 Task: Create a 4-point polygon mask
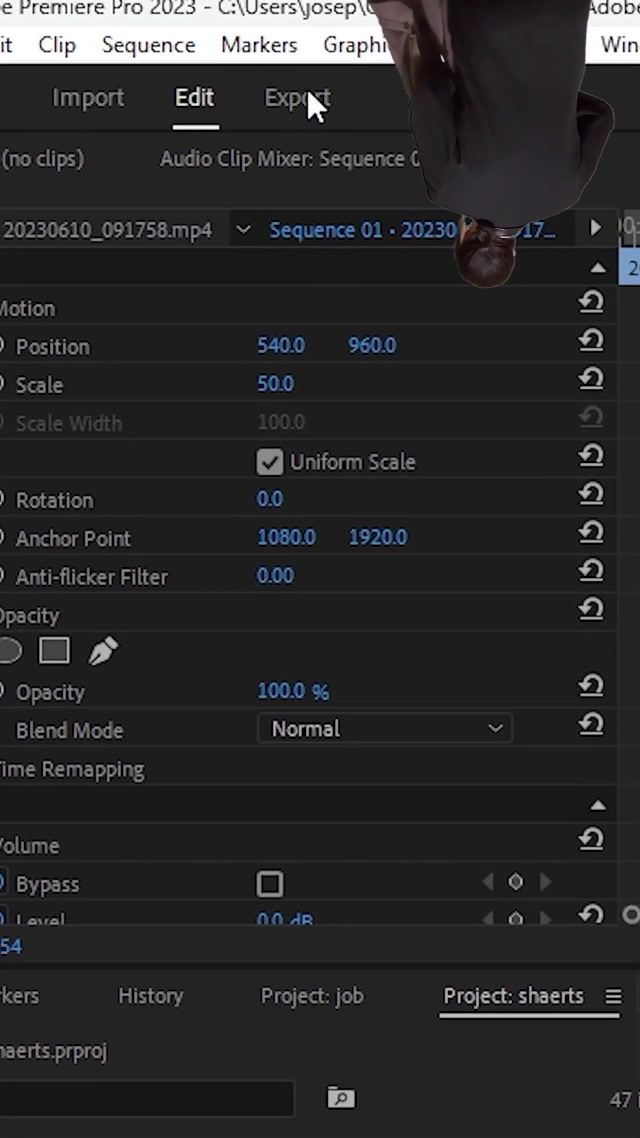(54, 652)
